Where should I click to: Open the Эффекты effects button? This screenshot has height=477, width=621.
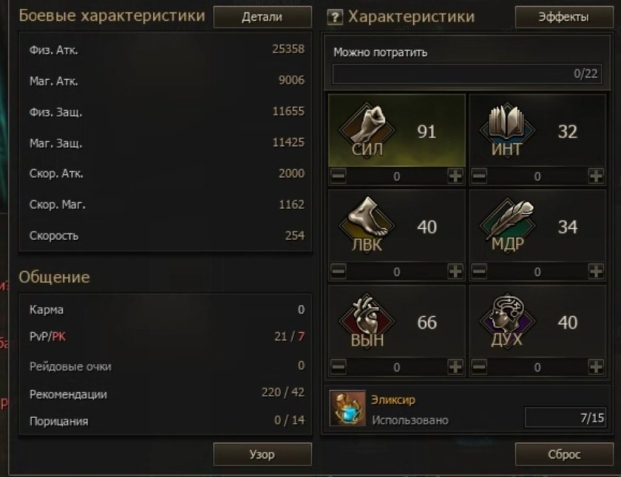pyautogui.click(x=564, y=17)
